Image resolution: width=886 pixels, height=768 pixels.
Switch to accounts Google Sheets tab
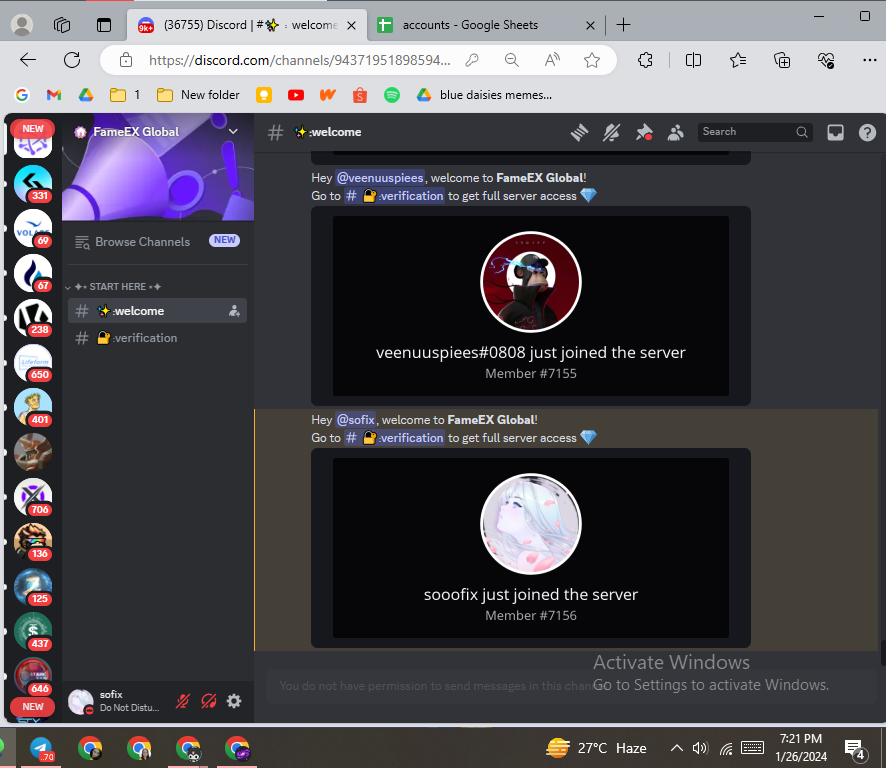click(485, 25)
